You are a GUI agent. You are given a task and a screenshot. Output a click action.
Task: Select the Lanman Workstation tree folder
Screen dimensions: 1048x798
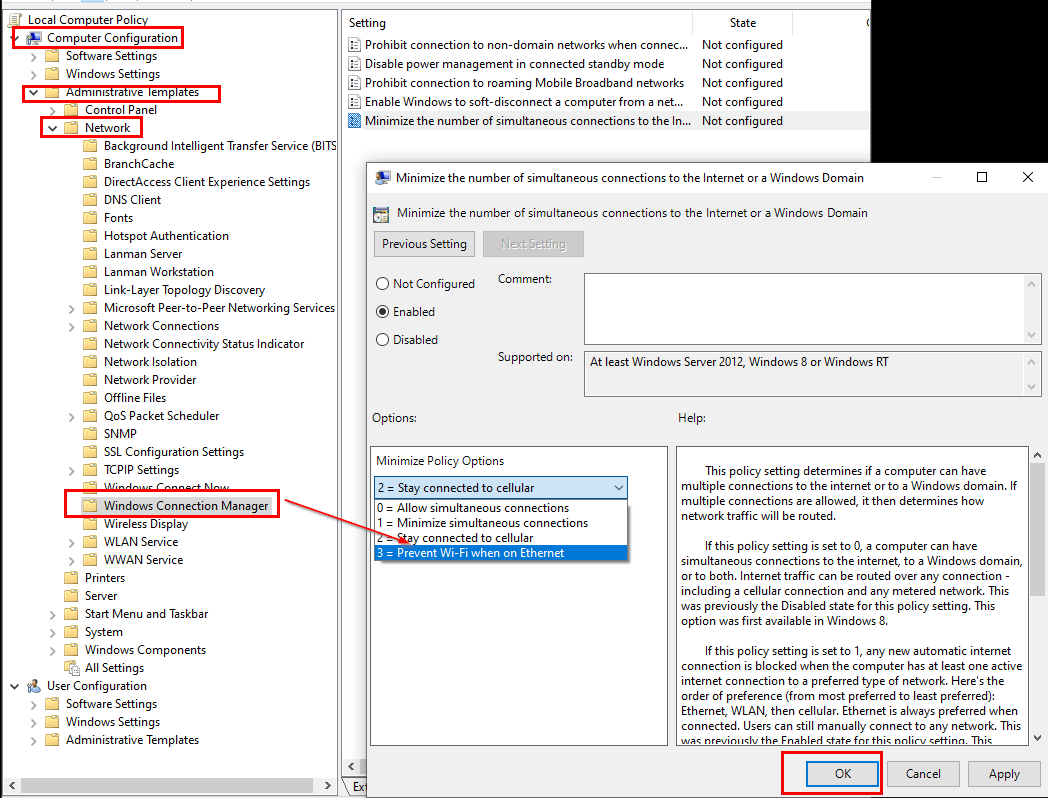point(158,272)
